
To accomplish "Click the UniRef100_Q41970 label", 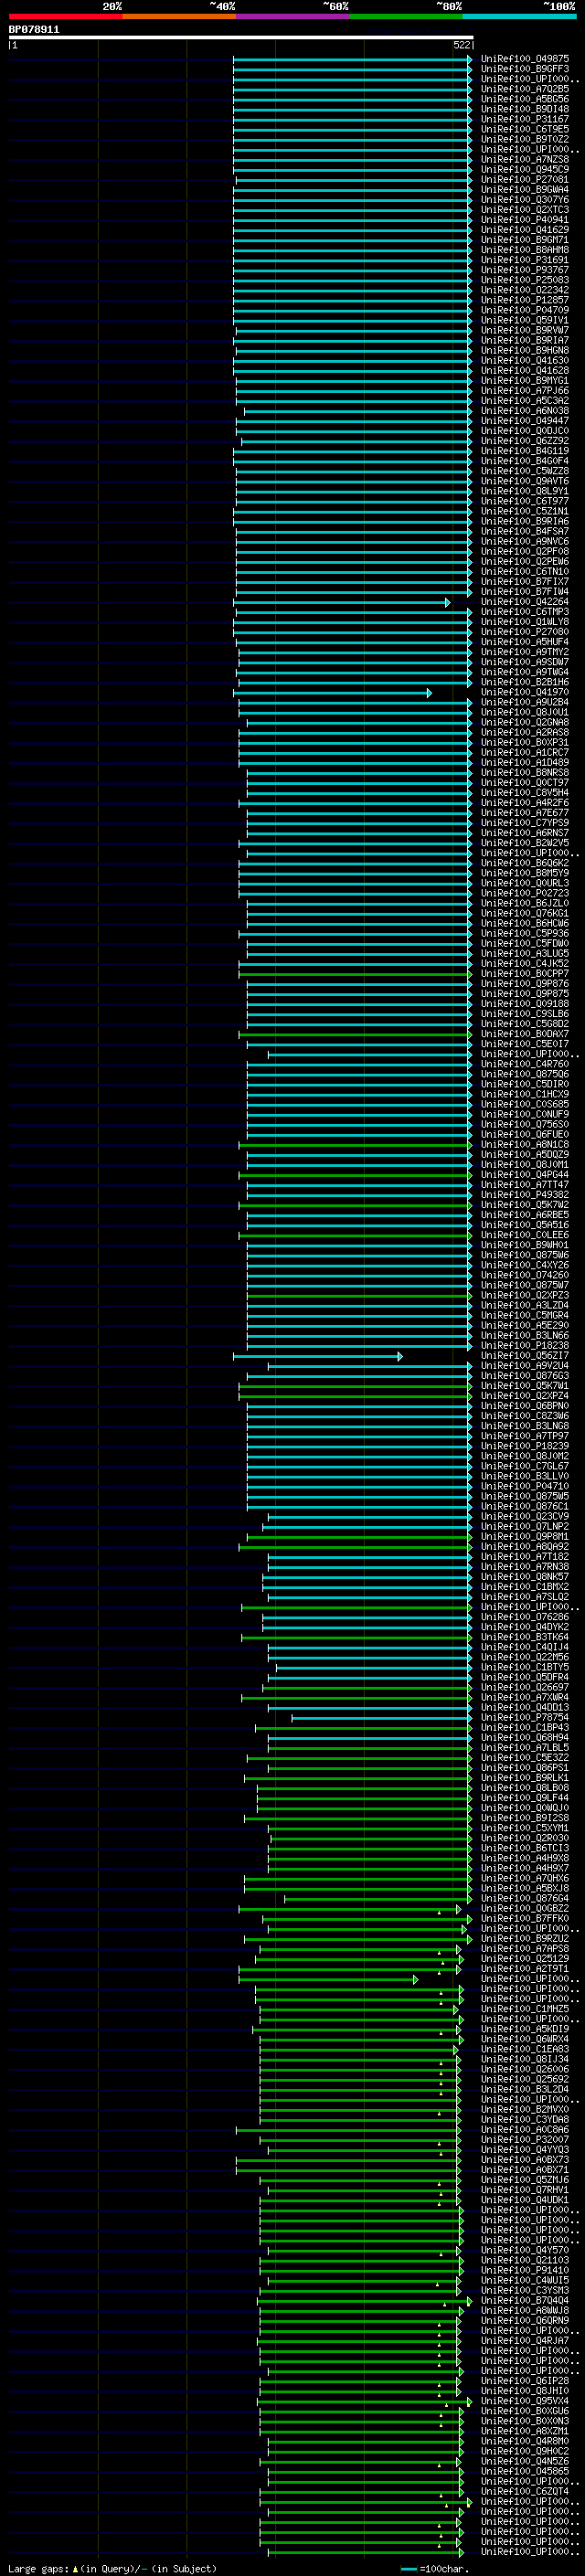I will [525, 692].
